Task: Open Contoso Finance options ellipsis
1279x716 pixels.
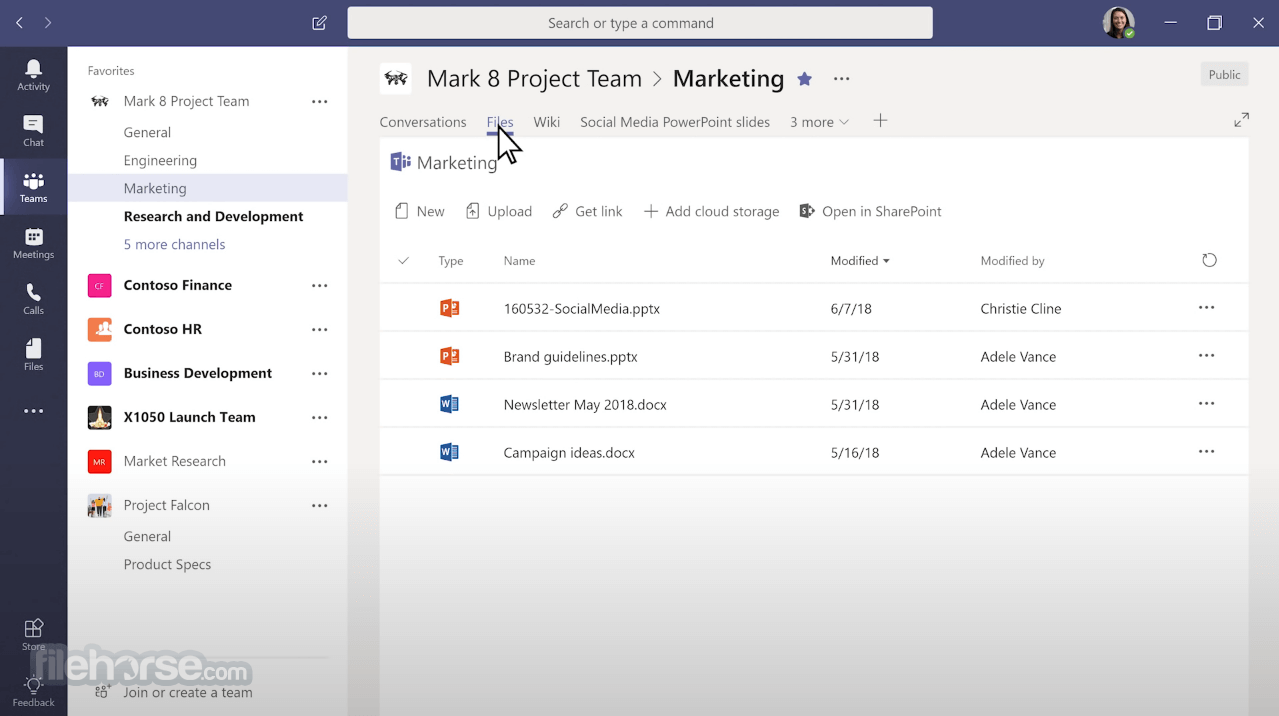Action: pos(319,285)
